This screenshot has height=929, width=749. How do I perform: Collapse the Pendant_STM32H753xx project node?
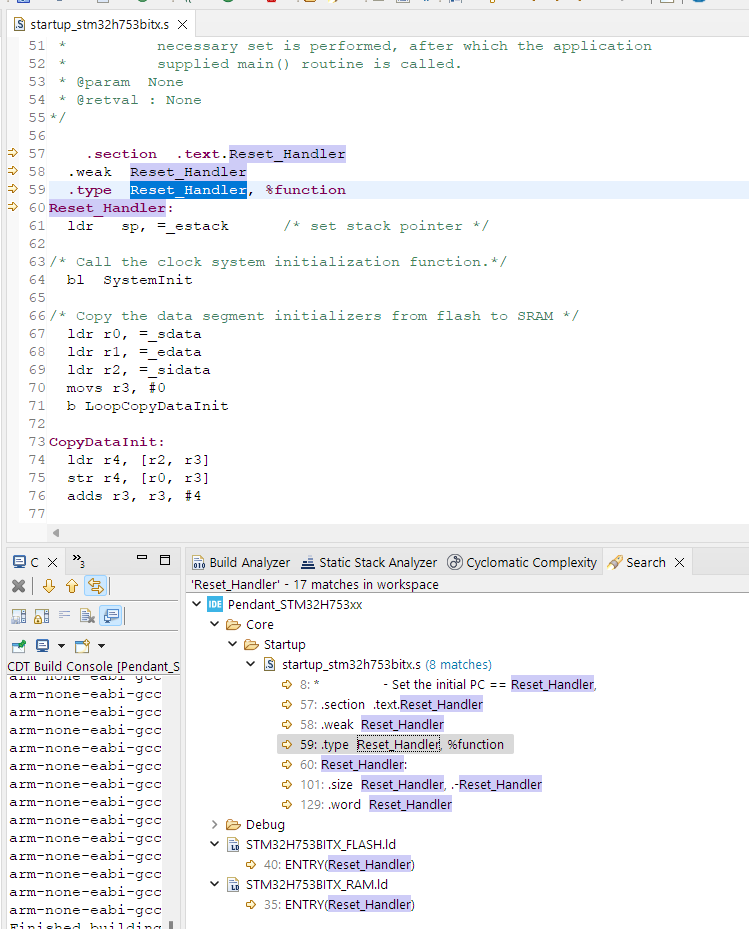pos(196,604)
